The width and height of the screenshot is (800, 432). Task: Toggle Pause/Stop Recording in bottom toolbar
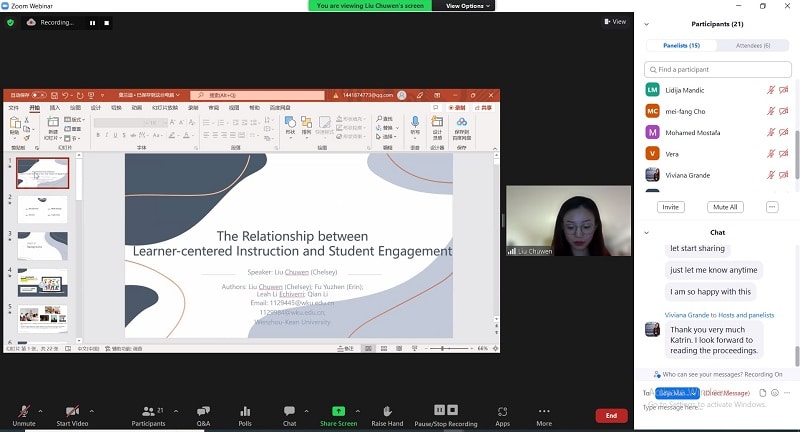click(x=447, y=411)
